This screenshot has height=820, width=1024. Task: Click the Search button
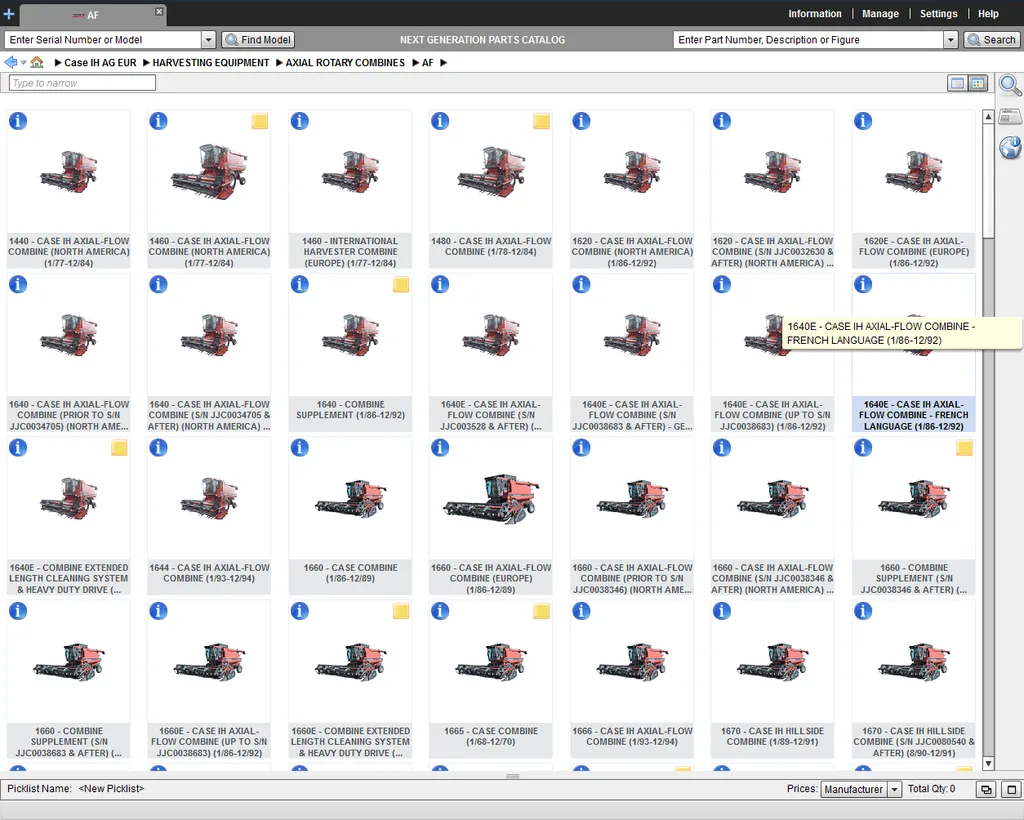point(991,40)
